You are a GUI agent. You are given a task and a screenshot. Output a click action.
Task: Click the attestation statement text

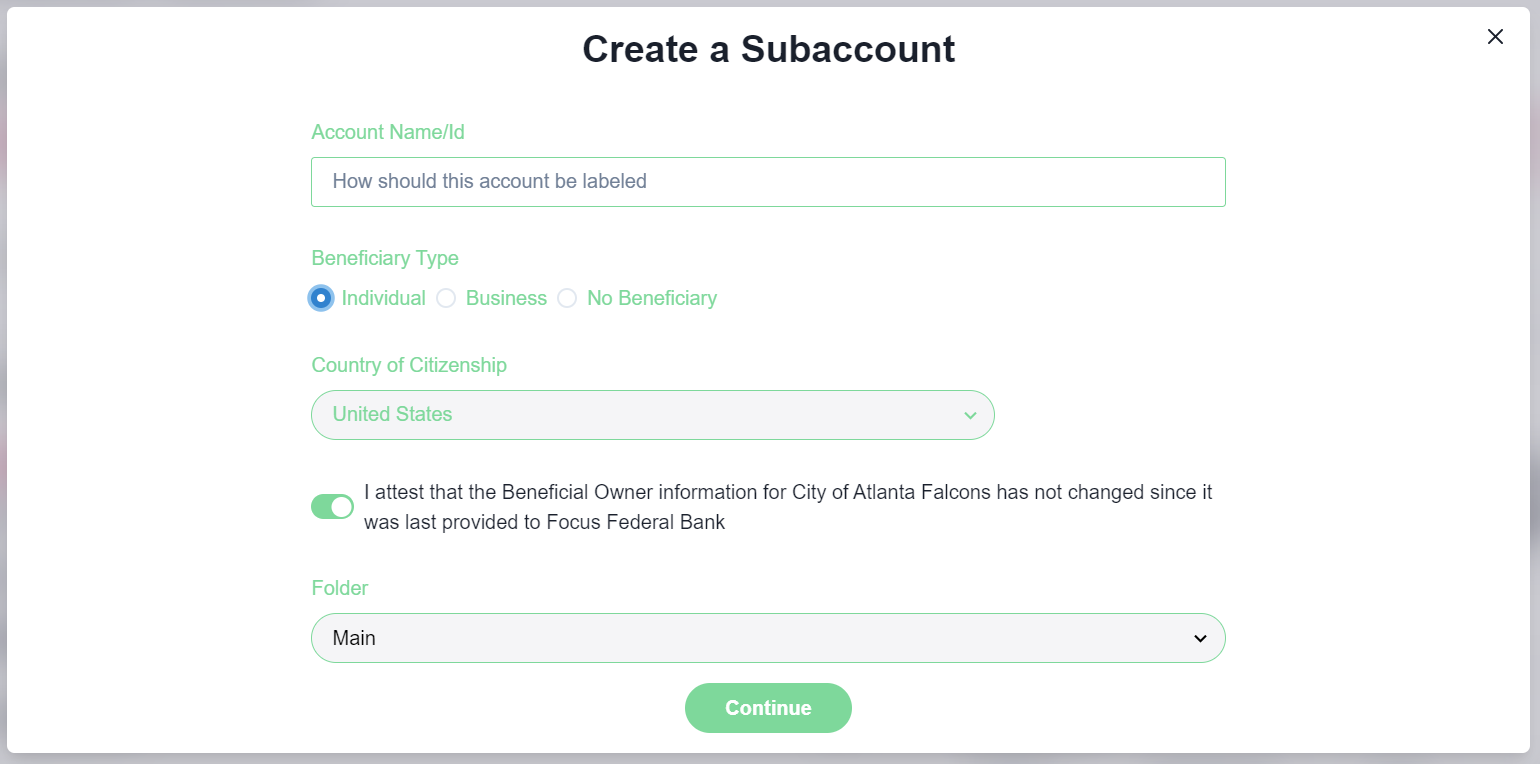point(787,507)
